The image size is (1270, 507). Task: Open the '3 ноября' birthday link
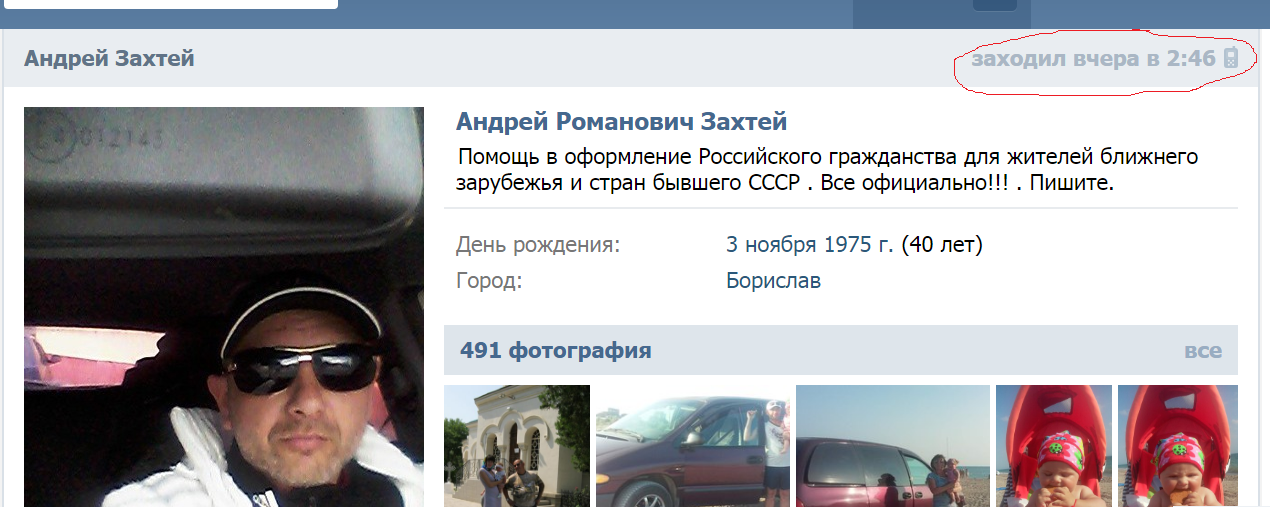point(773,244)
